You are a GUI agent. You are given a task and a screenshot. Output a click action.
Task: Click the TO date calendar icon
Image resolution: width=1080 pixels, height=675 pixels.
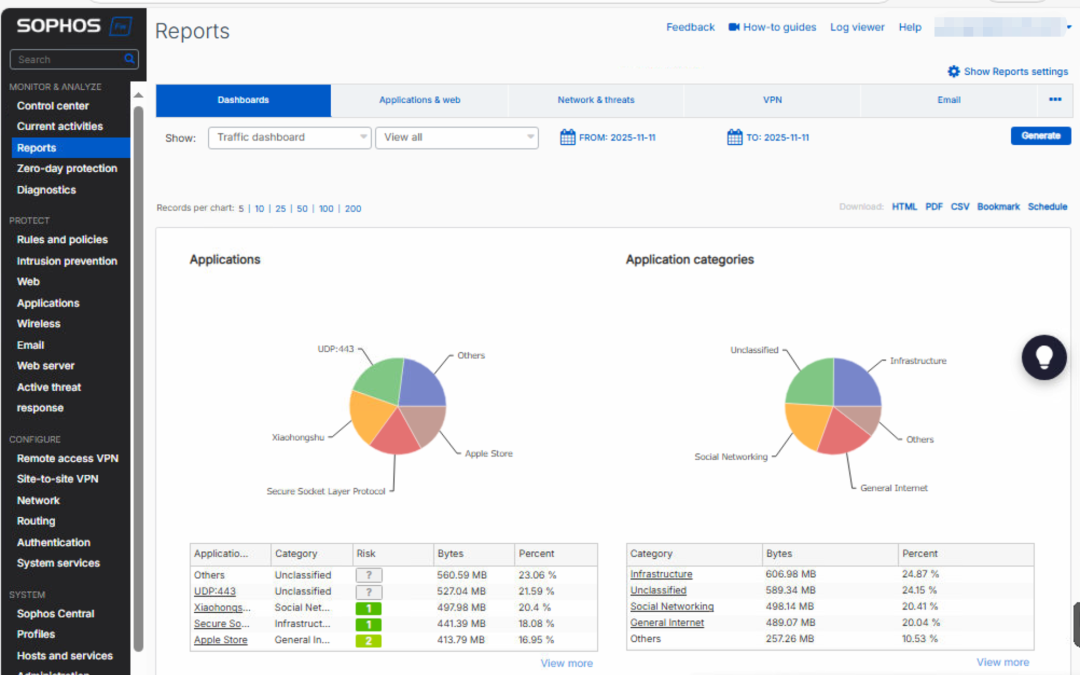tap(734, 137)
